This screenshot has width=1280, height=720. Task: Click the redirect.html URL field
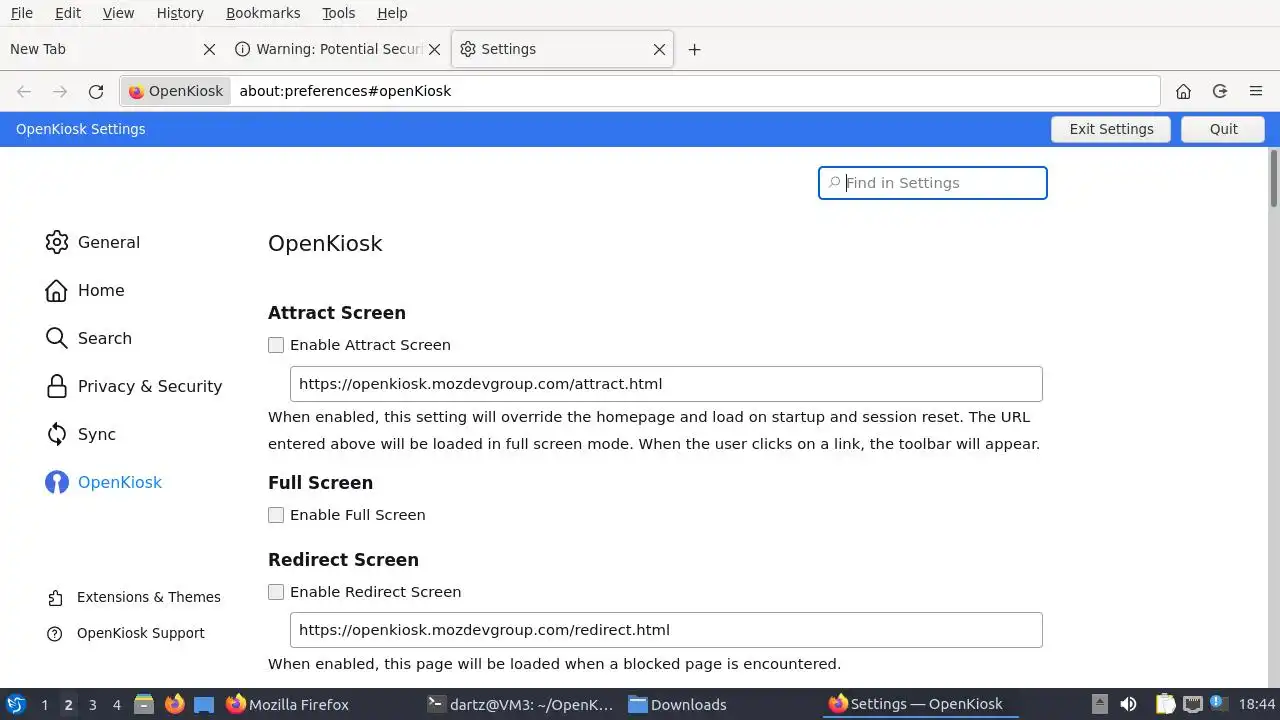(666, 630)
